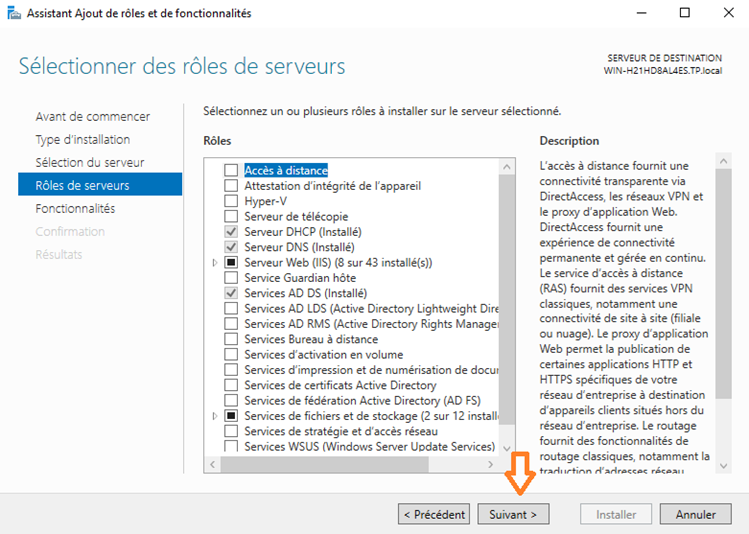
Task: Click the Suivant button
Action: 514,514
